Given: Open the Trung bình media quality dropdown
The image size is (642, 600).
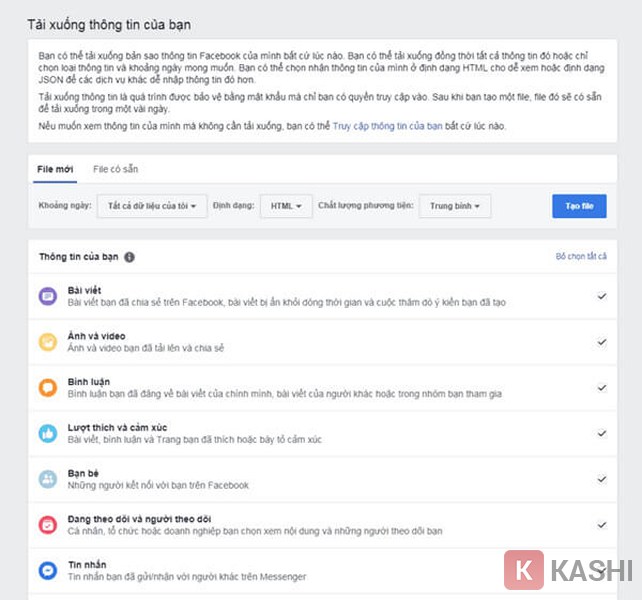Looking at the screenshot, I should [x=455, y=206].
